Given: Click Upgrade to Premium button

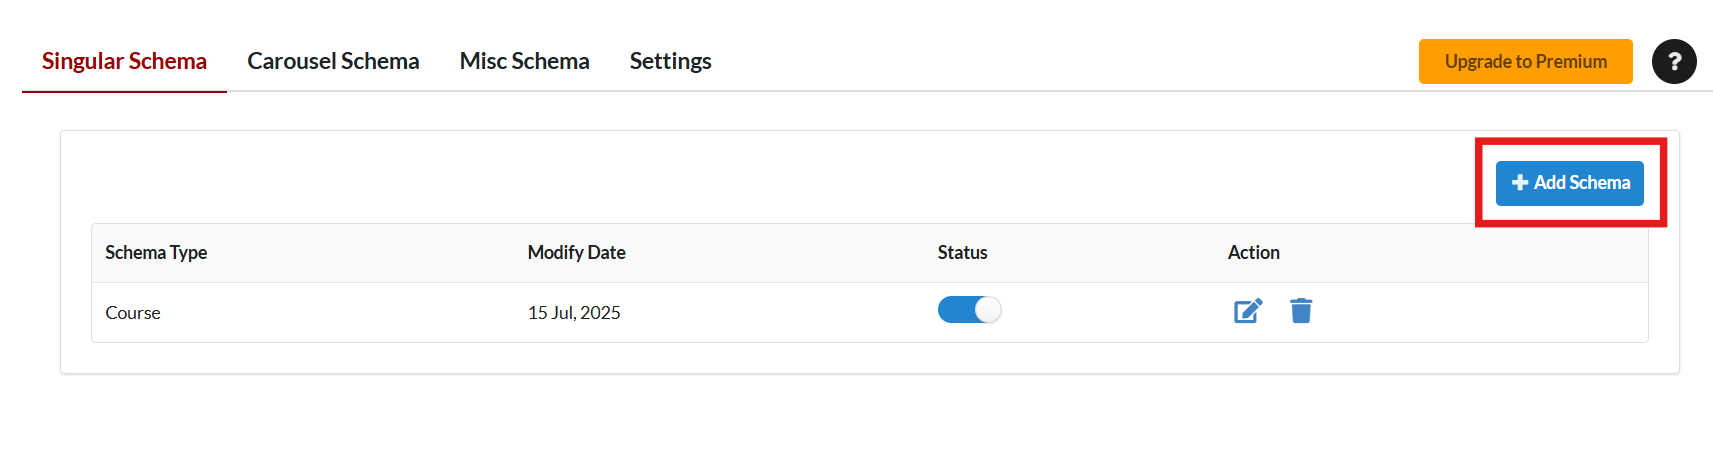Looking at the screenshot, I should click(x=1525, y=61).
